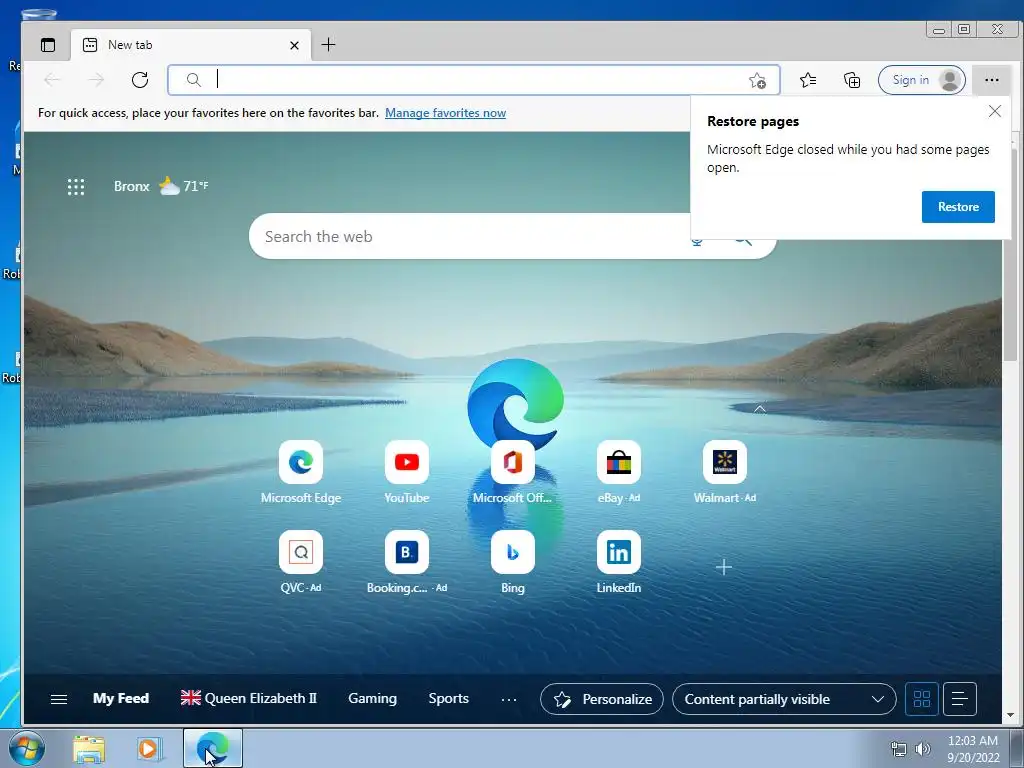
Task: Open the apps grid launcher icon
Action: coord(76,187)
